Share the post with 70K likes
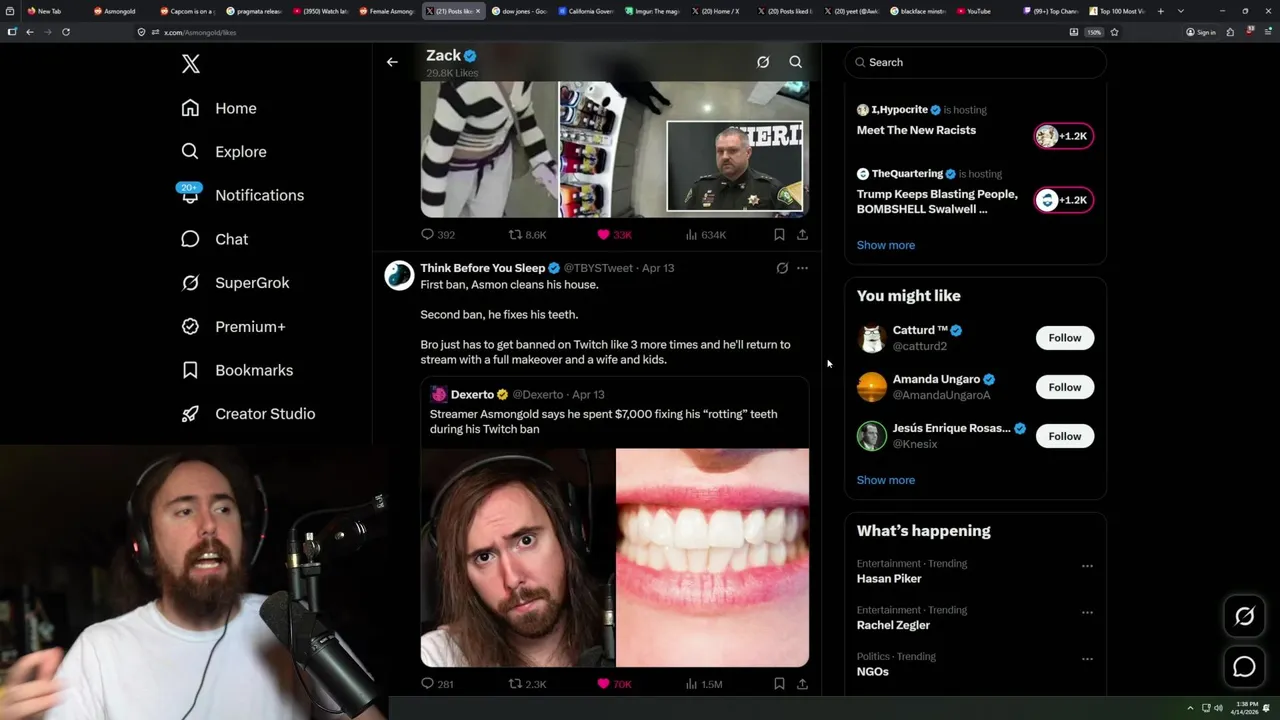The width and height of the screenshot is (1280, 720). [802, 684]
